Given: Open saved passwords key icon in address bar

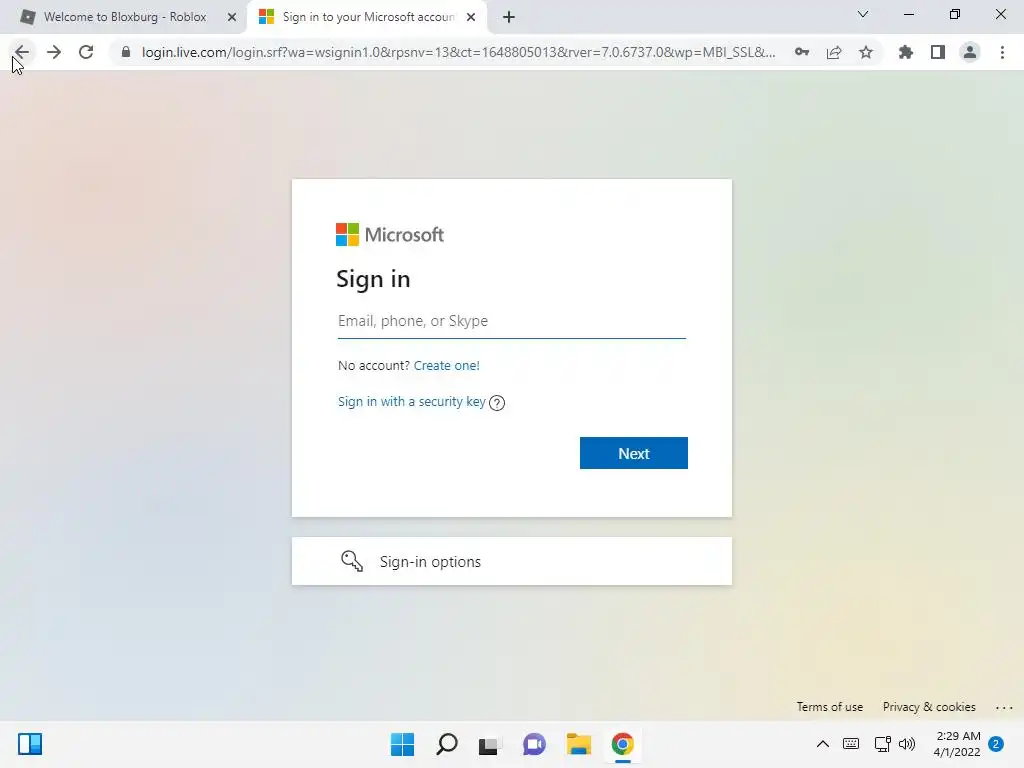Looking at the screenshot, I should (802, 52).
